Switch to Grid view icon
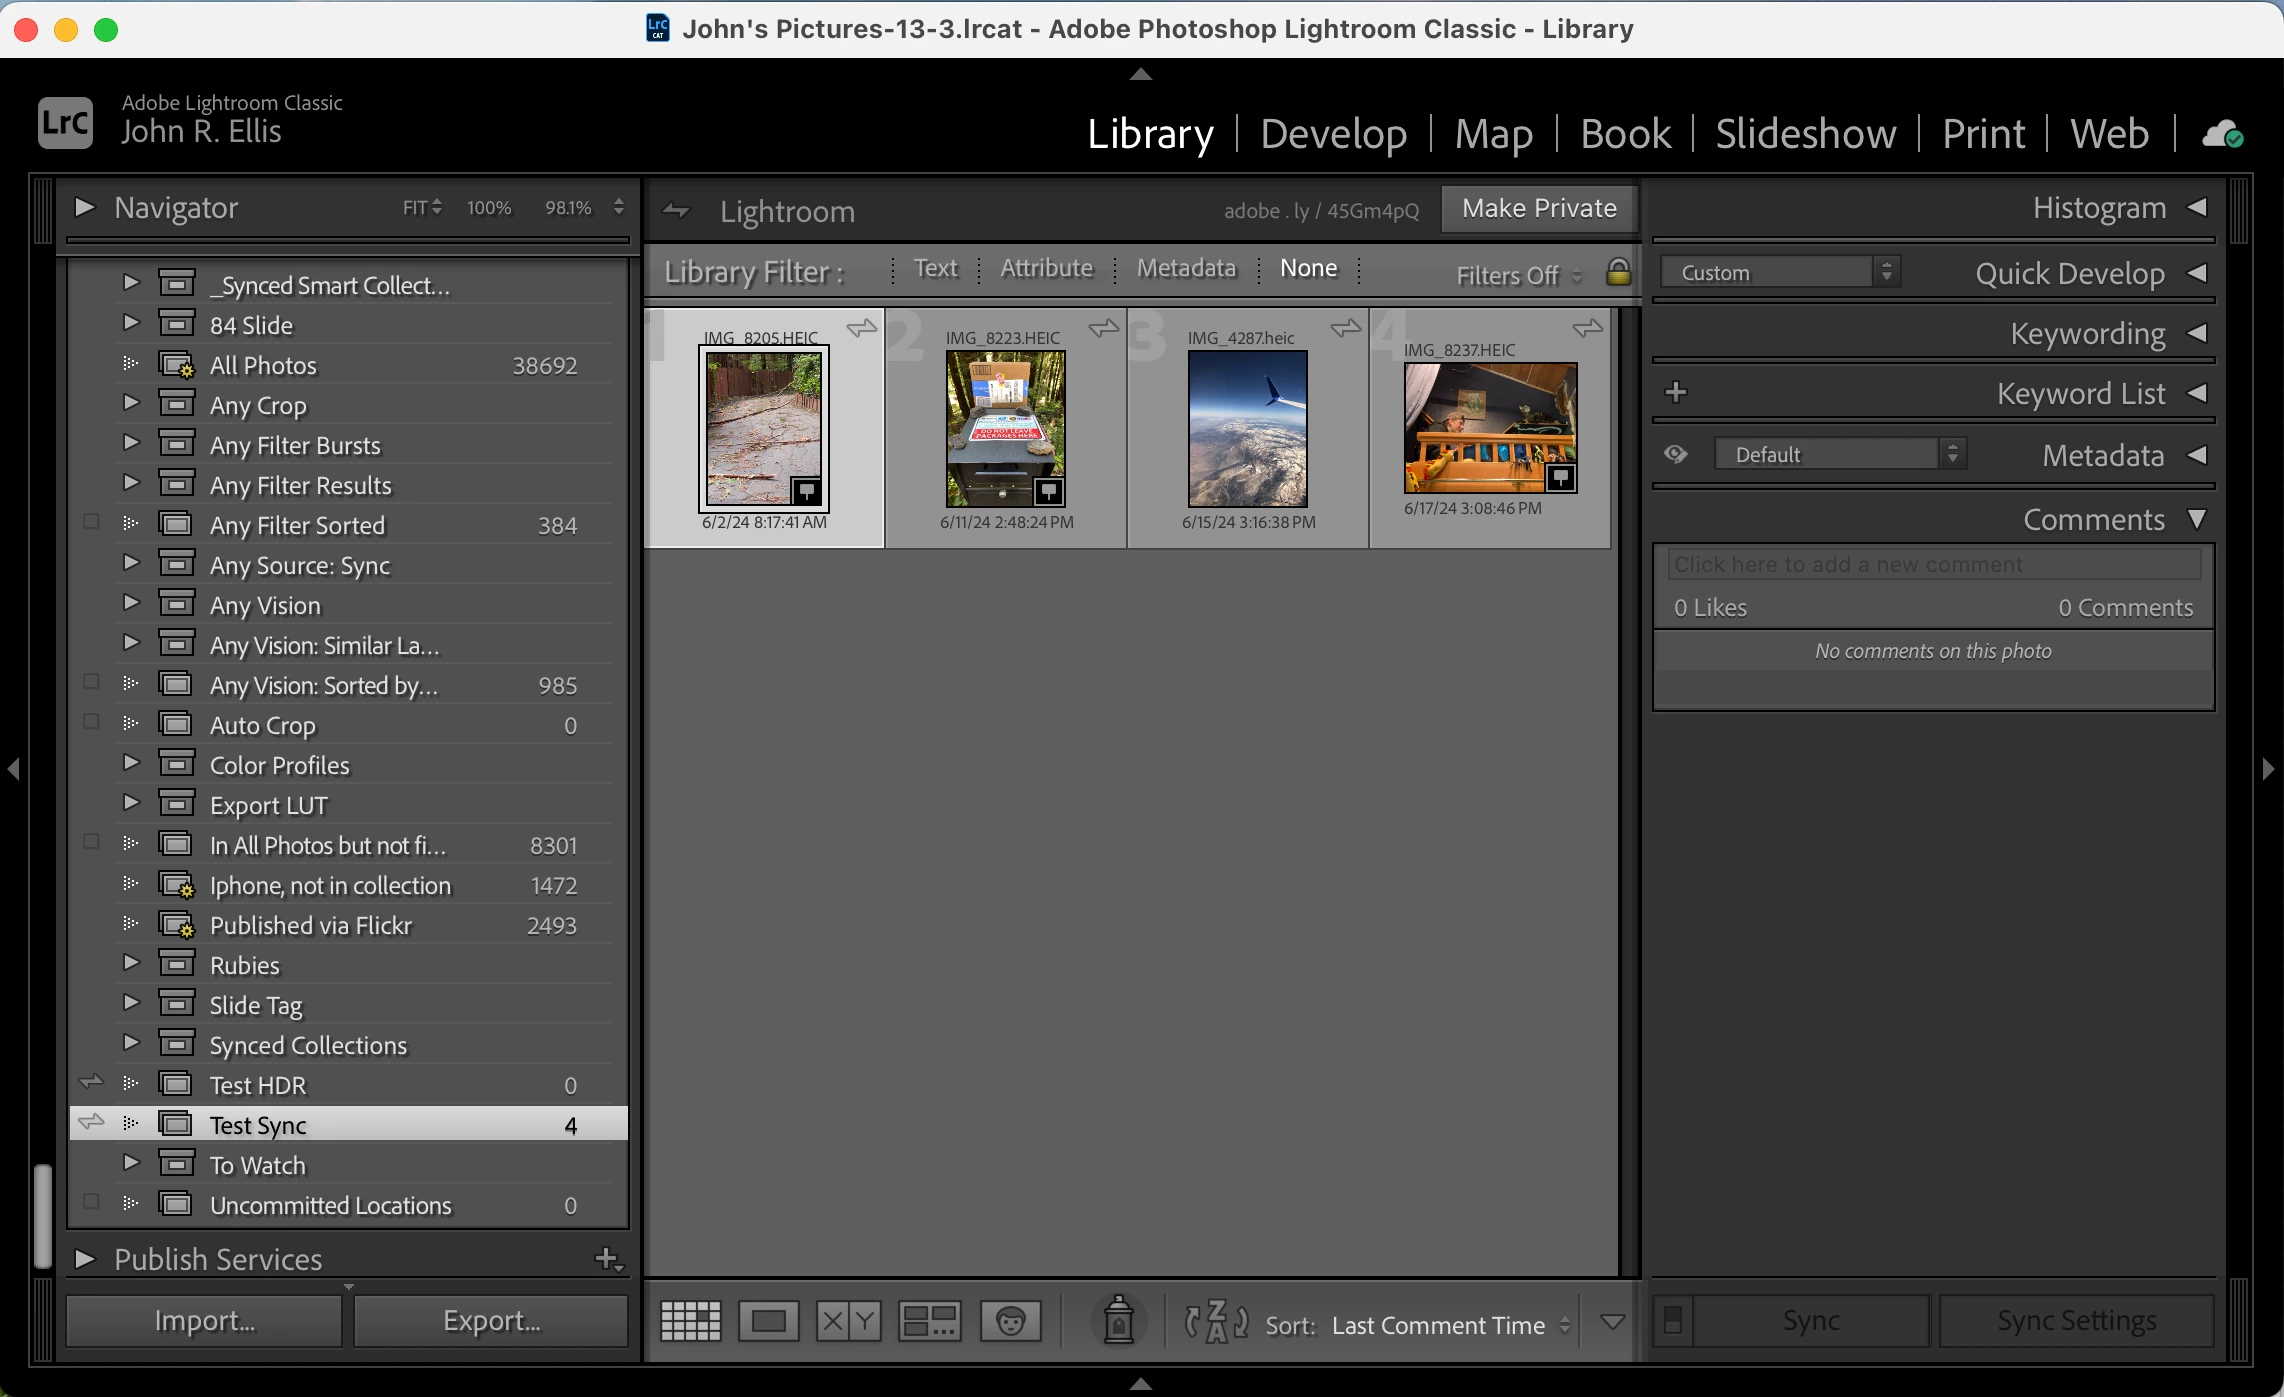The image size is (2284, 1397). (690, 1321)
